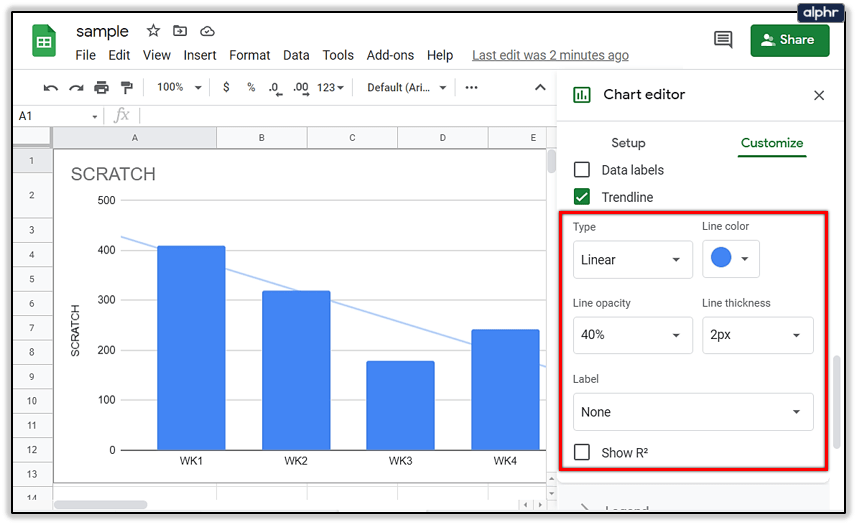Open the Google Sheets home icon
The width and height of the screenshot is (857, 525).
[x=44, y=41]
